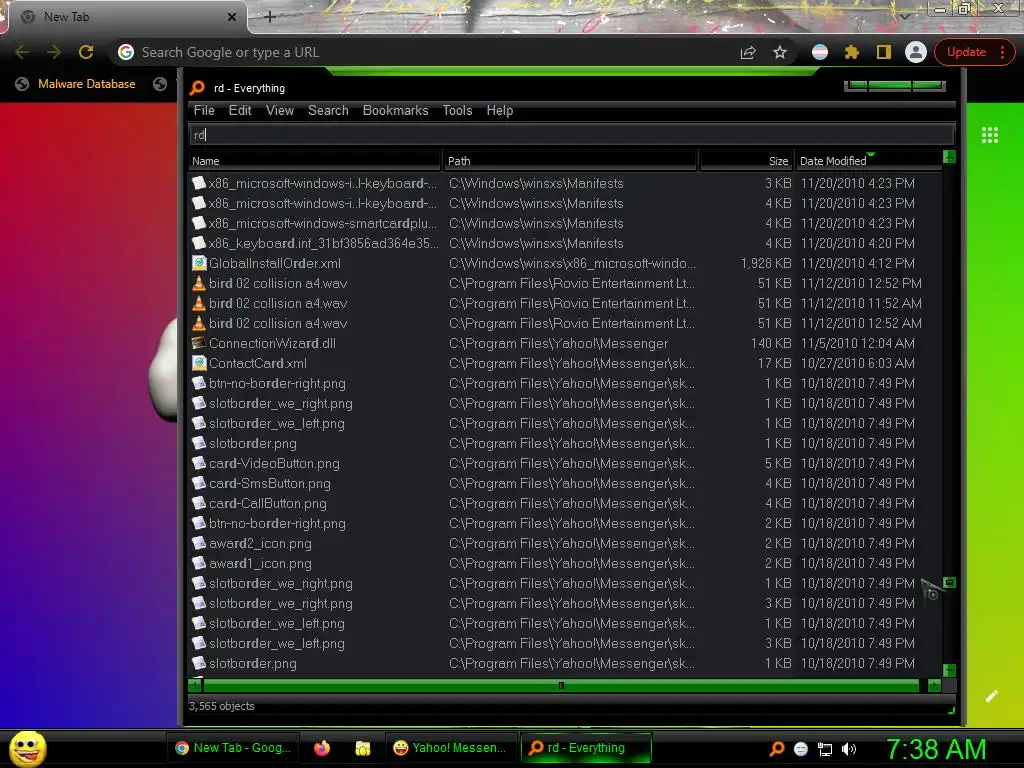Image resolution: width=1024 pixels, height=768 pixels.
Task: Open the View menu in Everything
Action: point(280,110)
